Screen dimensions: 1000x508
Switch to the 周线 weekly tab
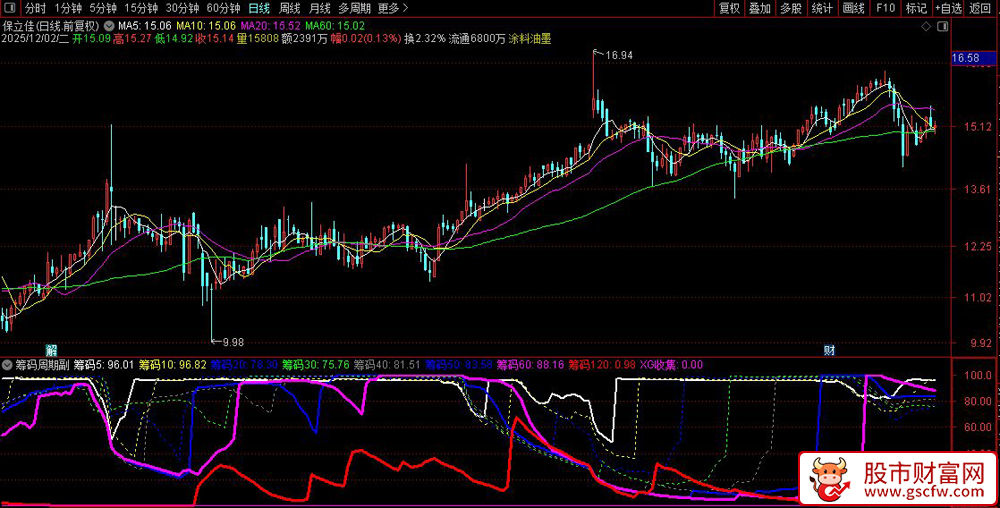[x=290, y=8]
